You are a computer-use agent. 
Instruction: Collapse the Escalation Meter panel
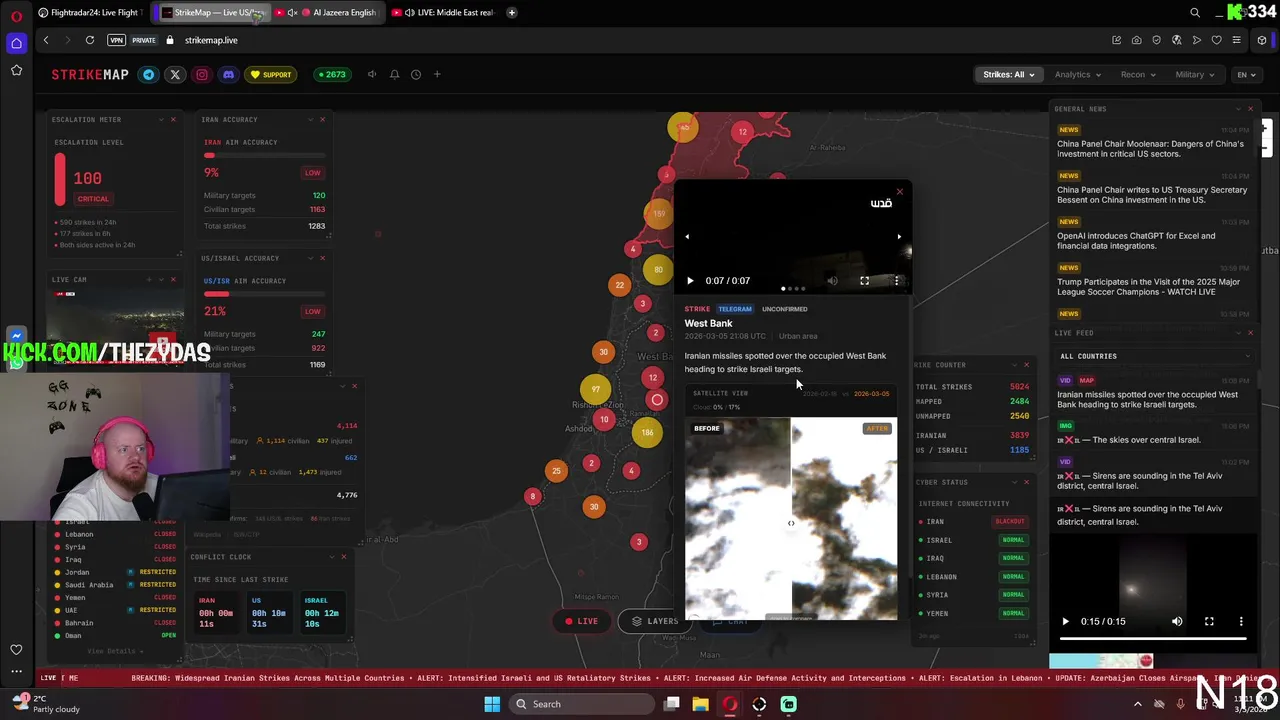[161, 119]
